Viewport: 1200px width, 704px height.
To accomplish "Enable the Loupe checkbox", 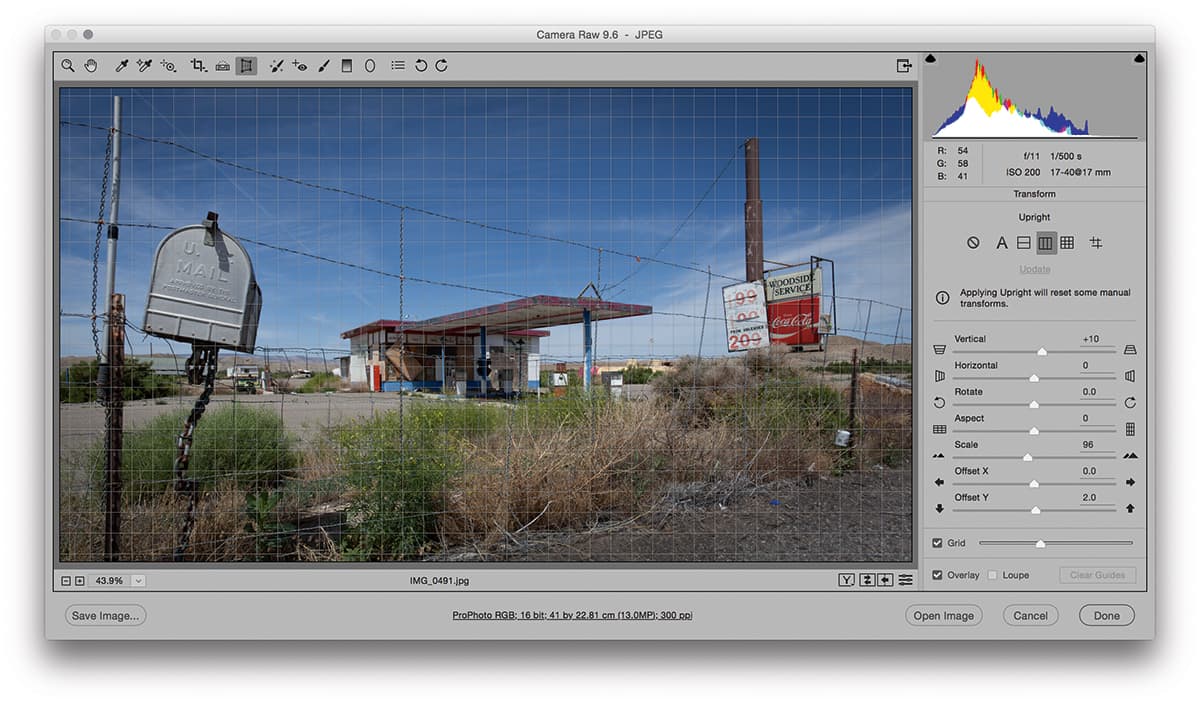I will (992, 575).
